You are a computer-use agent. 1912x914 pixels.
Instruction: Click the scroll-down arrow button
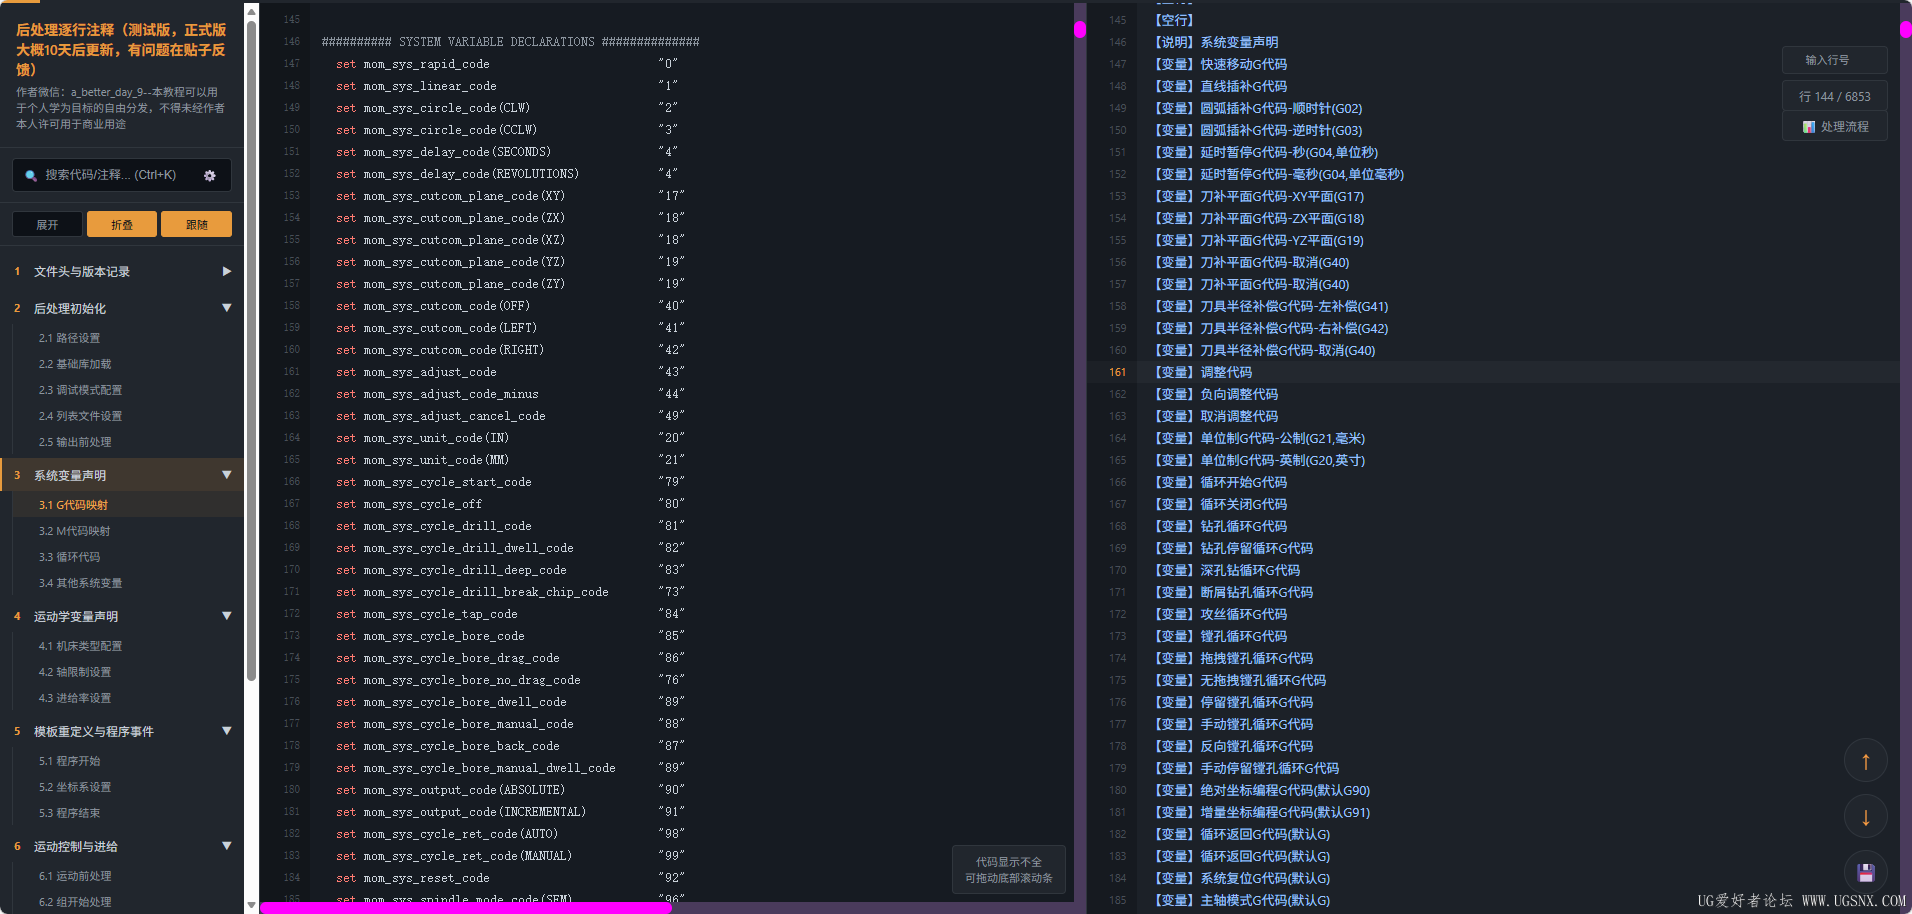pos(1865,817)
